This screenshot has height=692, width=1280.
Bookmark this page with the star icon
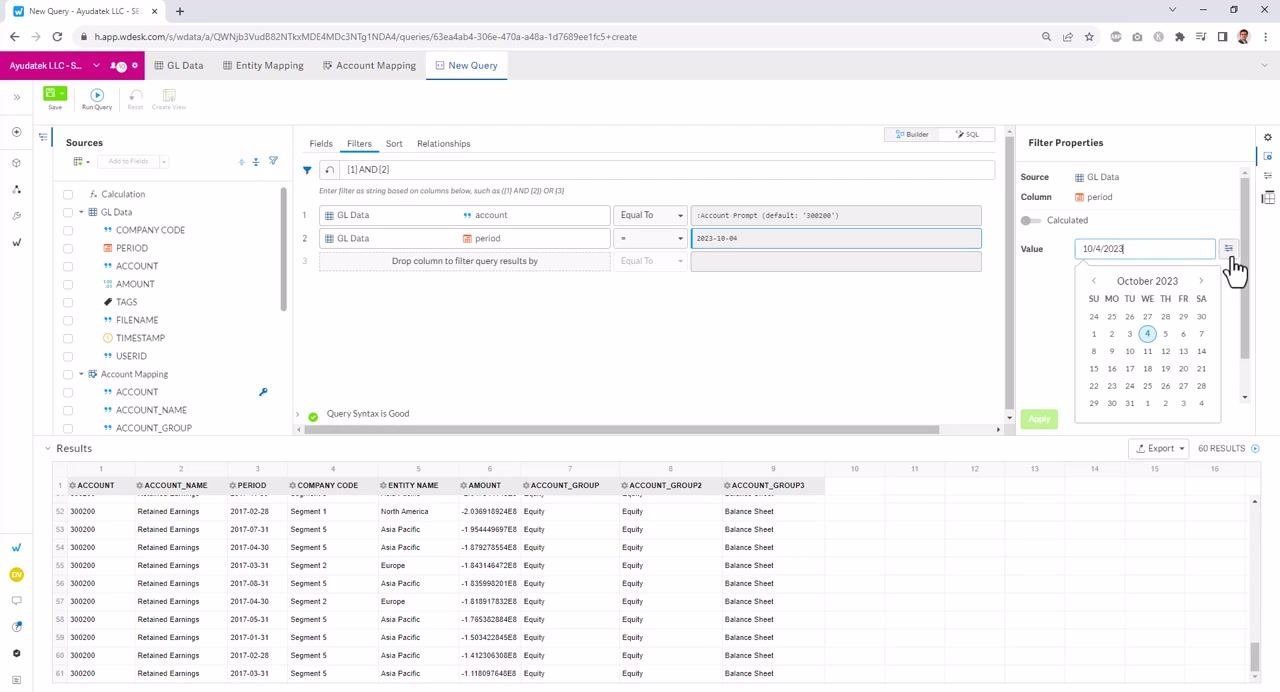(1089, 37)
